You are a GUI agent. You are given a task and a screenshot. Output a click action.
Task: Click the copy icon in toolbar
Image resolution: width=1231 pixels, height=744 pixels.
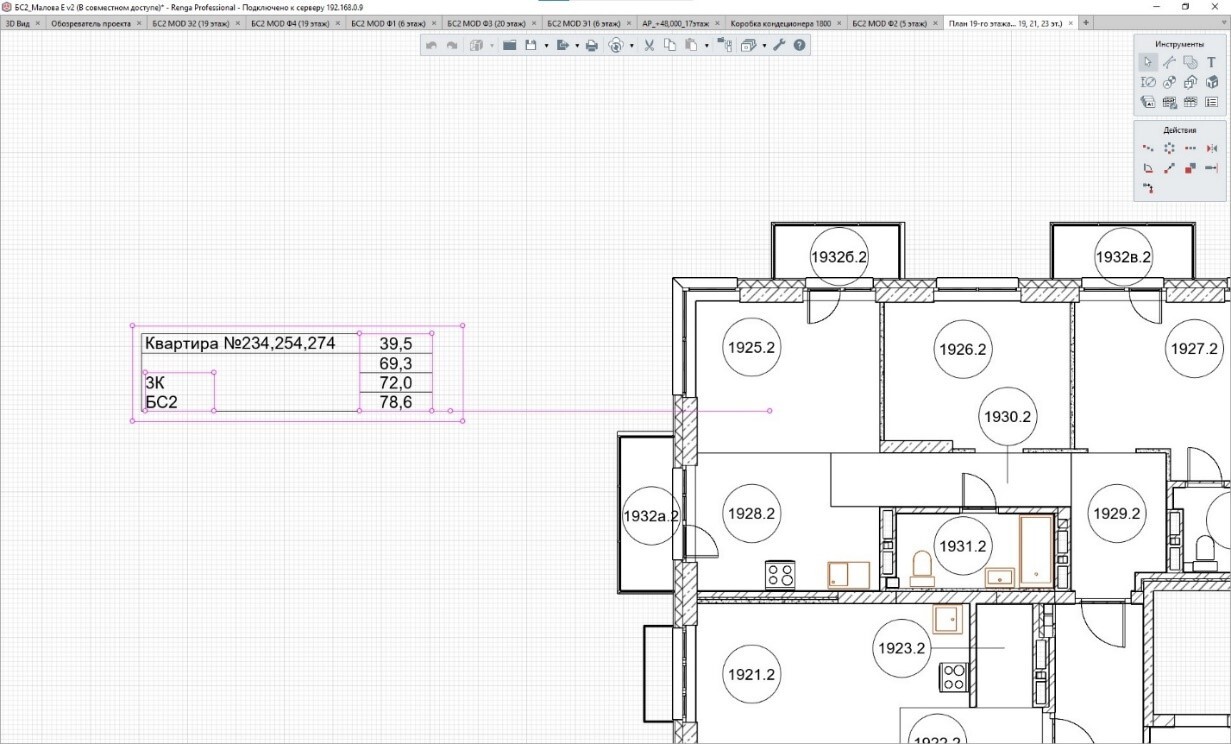[x=669, y=45]
